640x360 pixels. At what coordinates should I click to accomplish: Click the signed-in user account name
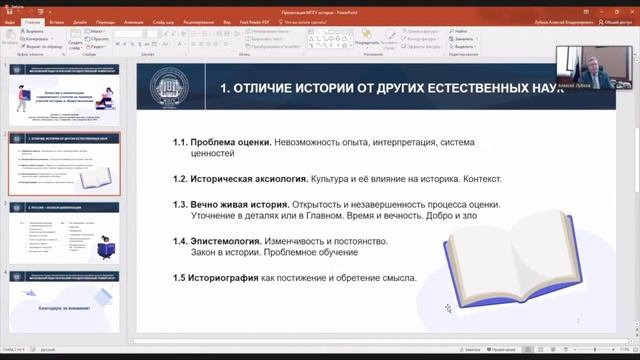[564, 22]
